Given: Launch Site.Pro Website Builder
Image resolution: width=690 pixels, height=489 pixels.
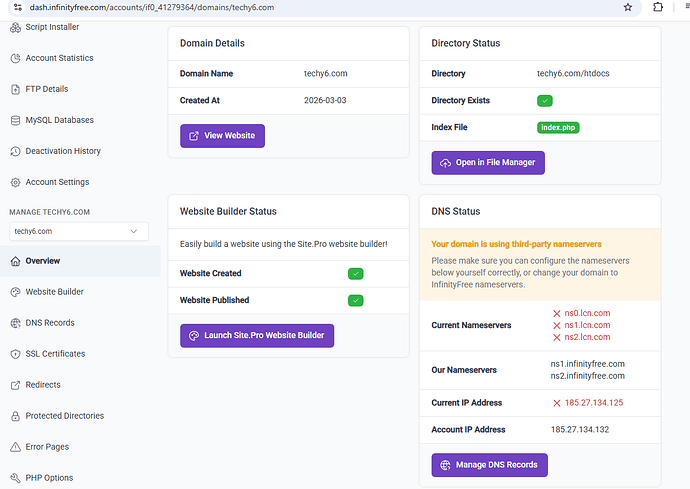Looking at the screenshot, I should pos(257,335).
